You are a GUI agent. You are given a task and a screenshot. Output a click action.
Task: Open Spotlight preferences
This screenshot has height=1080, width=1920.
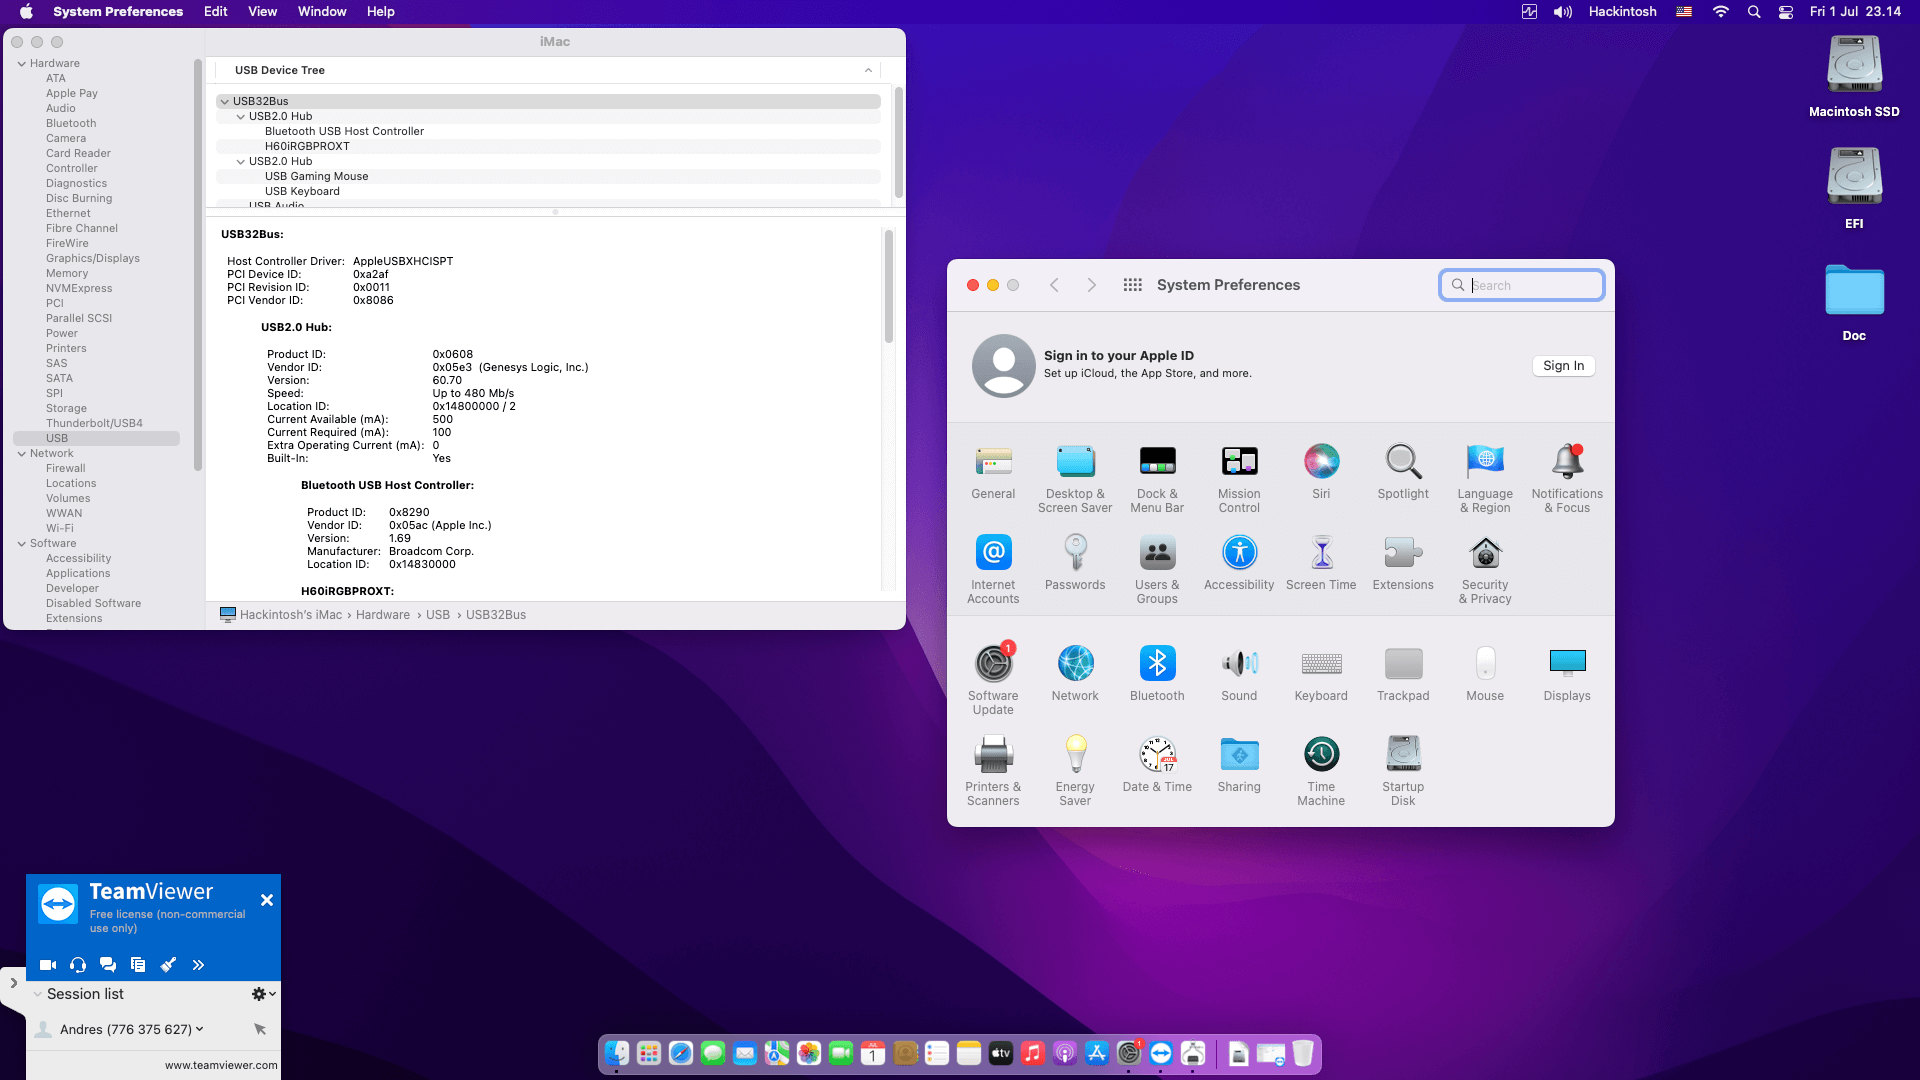1403,472
